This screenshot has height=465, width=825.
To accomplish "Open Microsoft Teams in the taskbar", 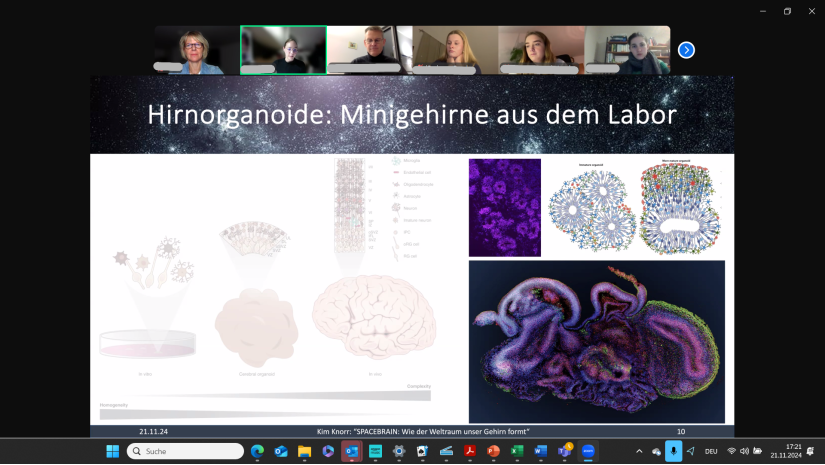I will click(x=564, y=451).
